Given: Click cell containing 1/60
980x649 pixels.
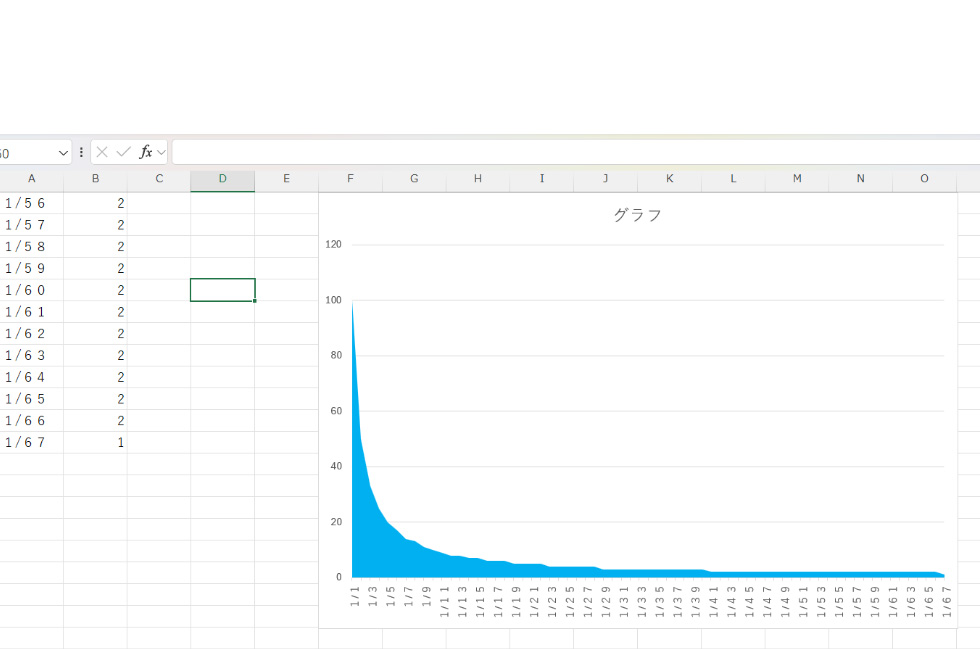Looking at the screenshot, I should (x=31, y=290).
